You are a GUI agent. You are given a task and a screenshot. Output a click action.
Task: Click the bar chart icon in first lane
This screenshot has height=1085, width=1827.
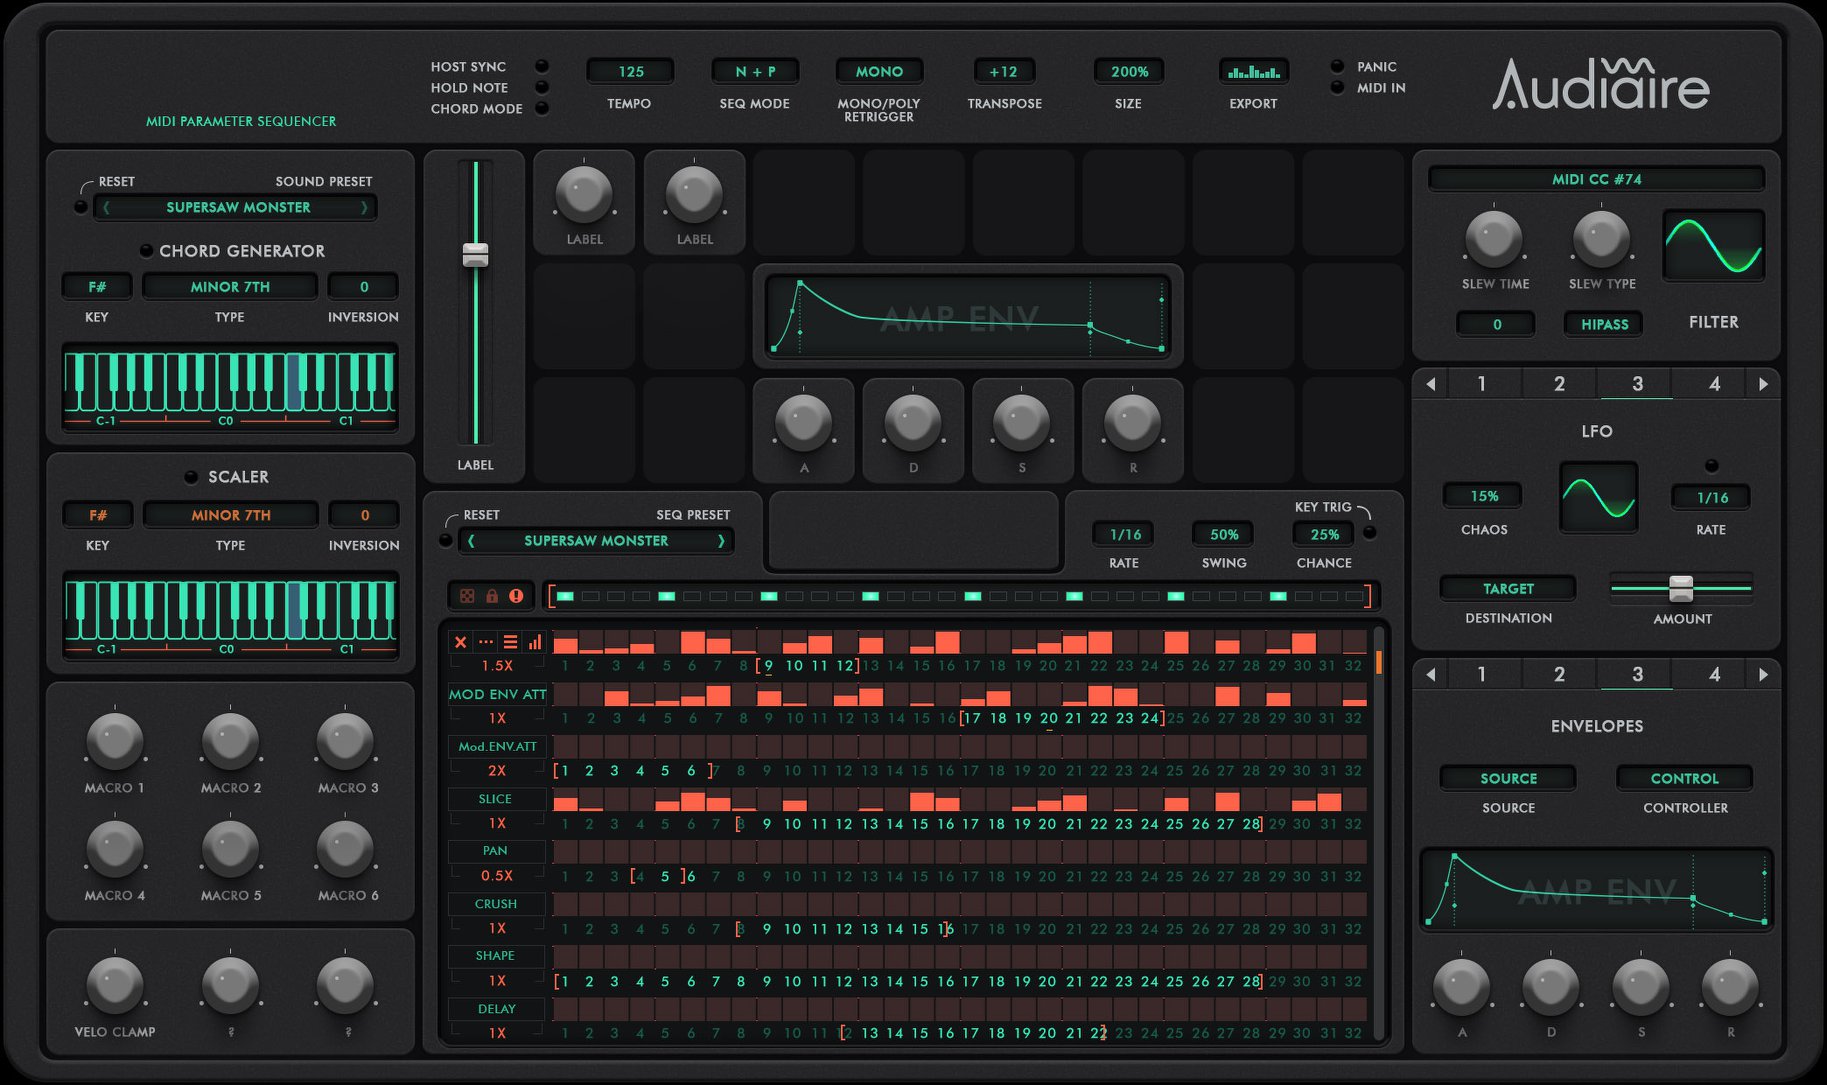tap(535, 642)
